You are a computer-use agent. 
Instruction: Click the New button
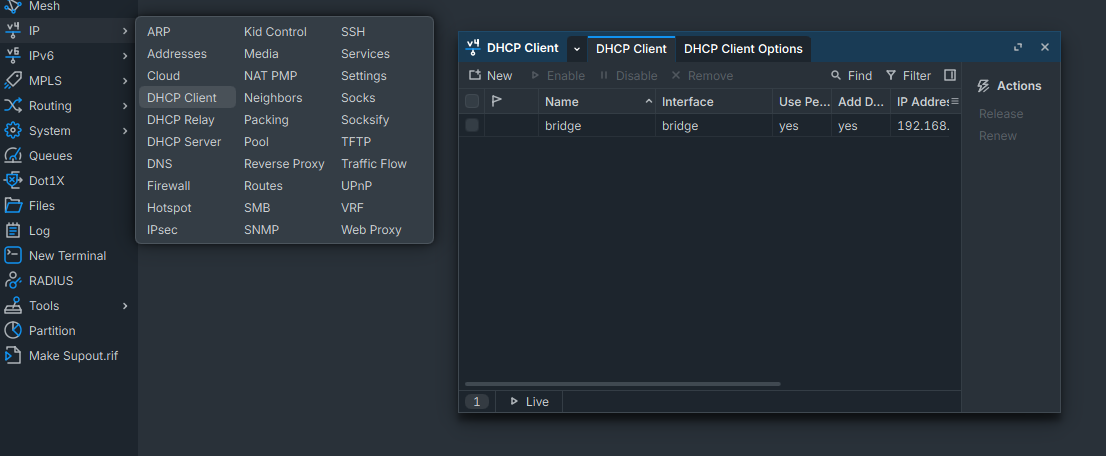490,76
